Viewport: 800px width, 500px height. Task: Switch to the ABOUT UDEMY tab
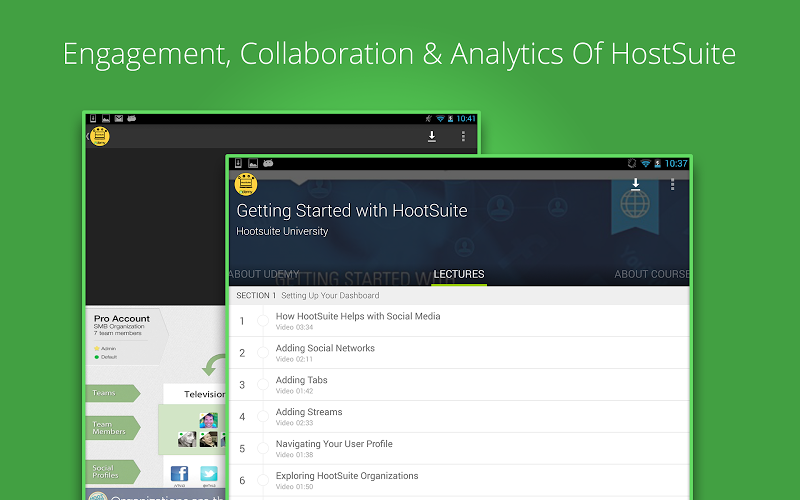pos(263,274)
